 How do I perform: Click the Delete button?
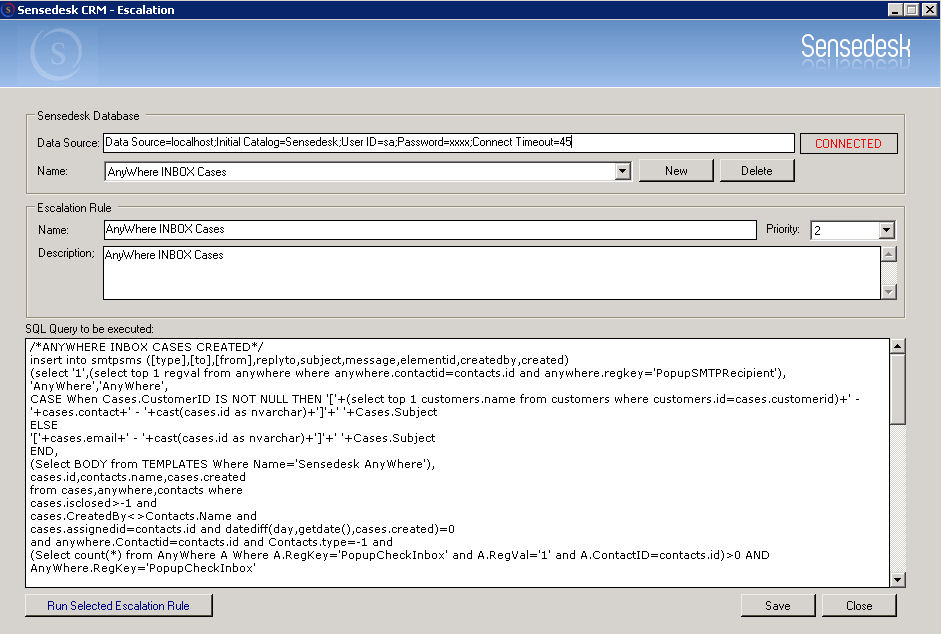757,171
